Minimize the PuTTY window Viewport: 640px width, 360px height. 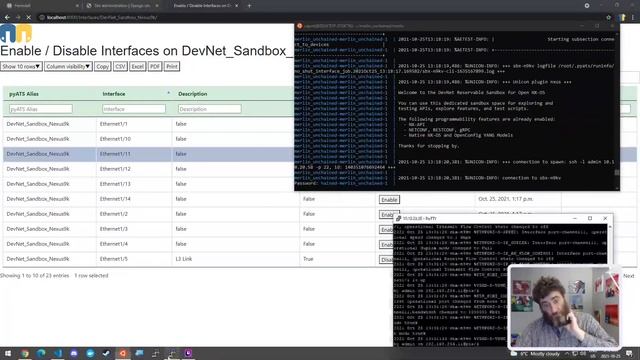click(x=575, y=218)
